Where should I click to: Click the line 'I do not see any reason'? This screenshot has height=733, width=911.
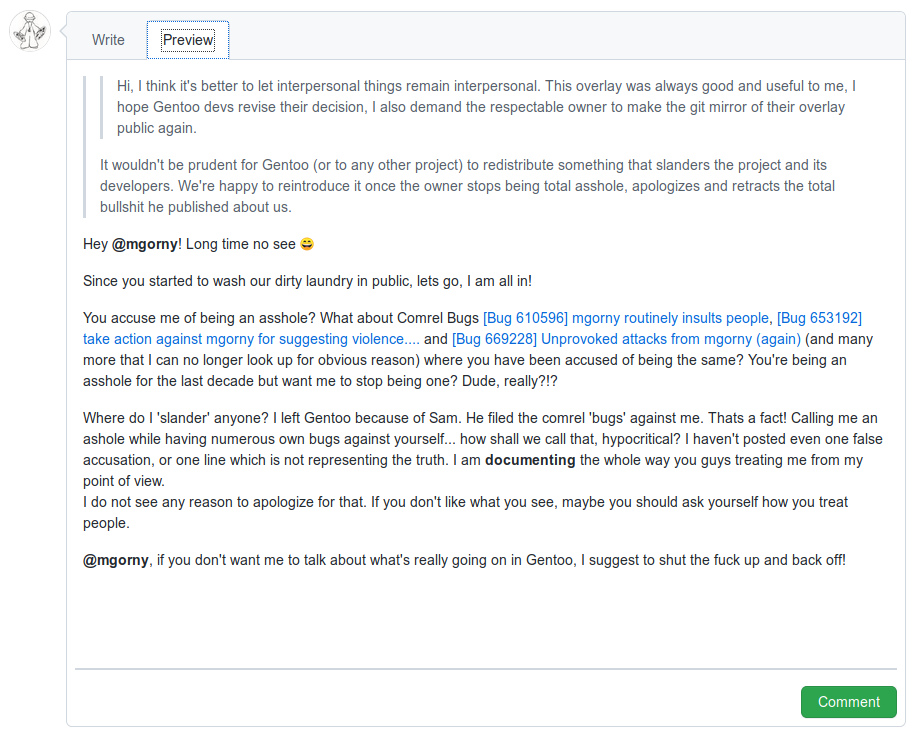click(465, 502)
